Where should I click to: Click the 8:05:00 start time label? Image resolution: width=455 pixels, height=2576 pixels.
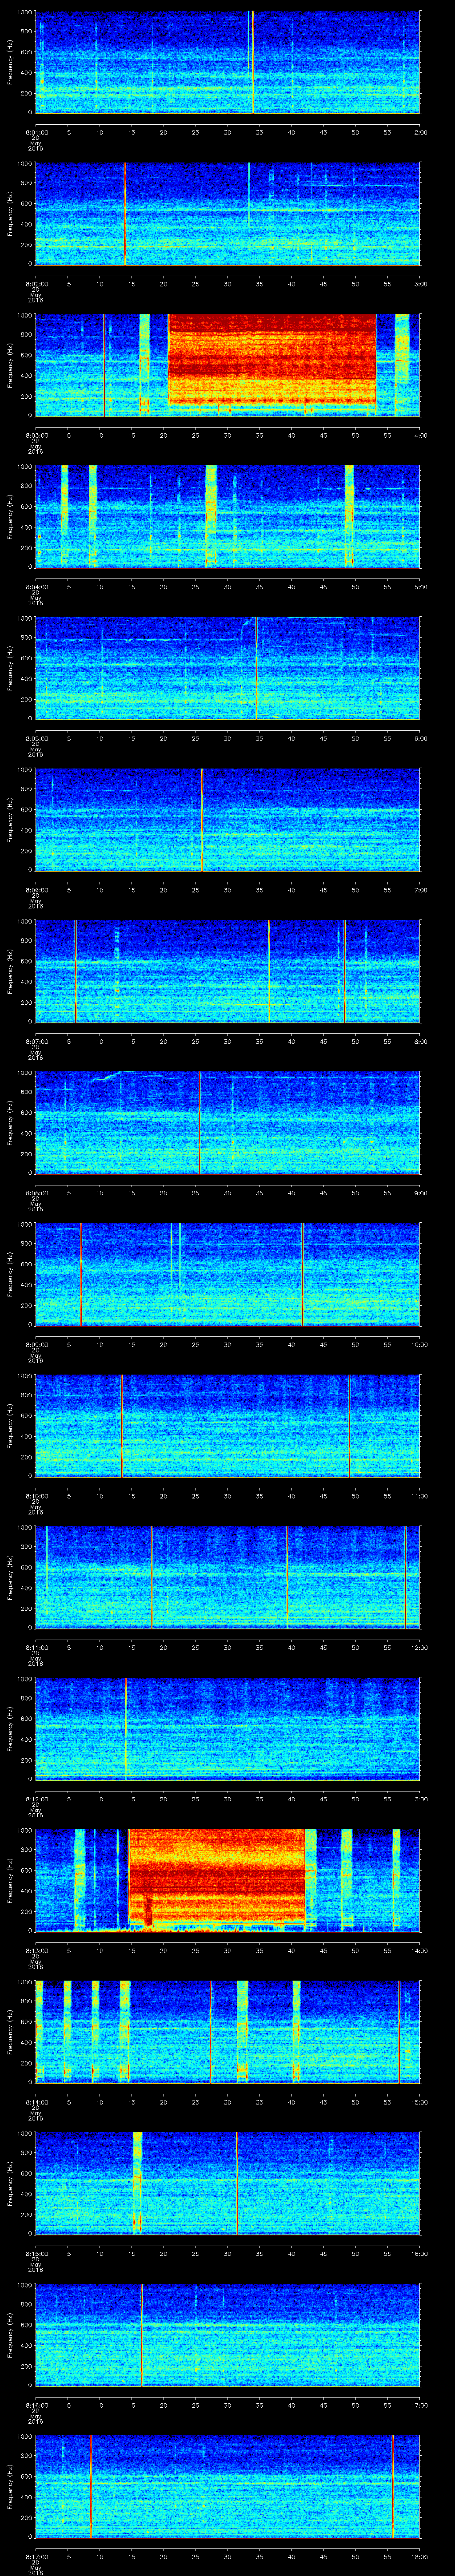click(x=37, y=738)
